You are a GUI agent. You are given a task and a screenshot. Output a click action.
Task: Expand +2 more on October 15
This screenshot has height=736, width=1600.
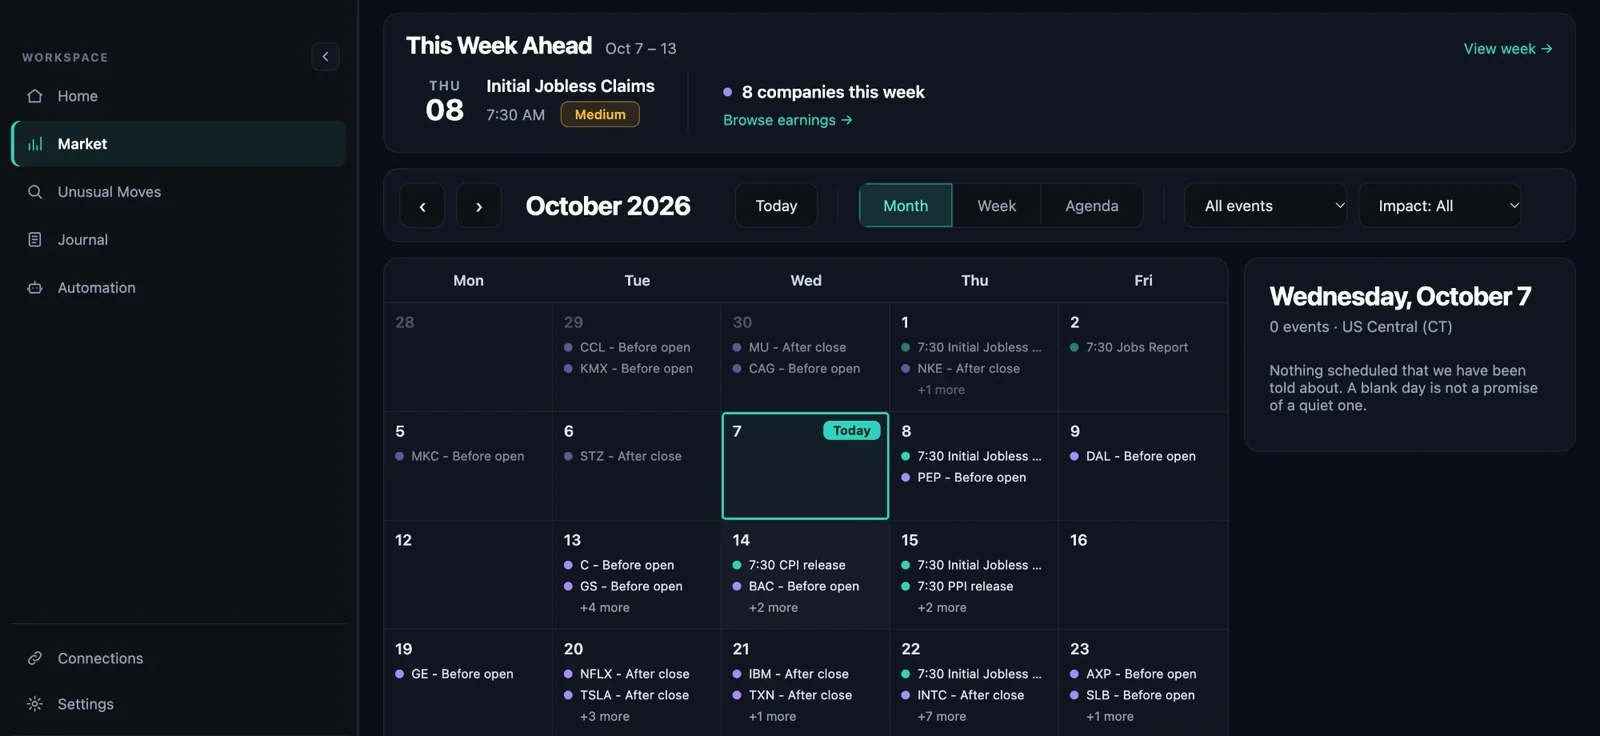(x=942, y=608)
